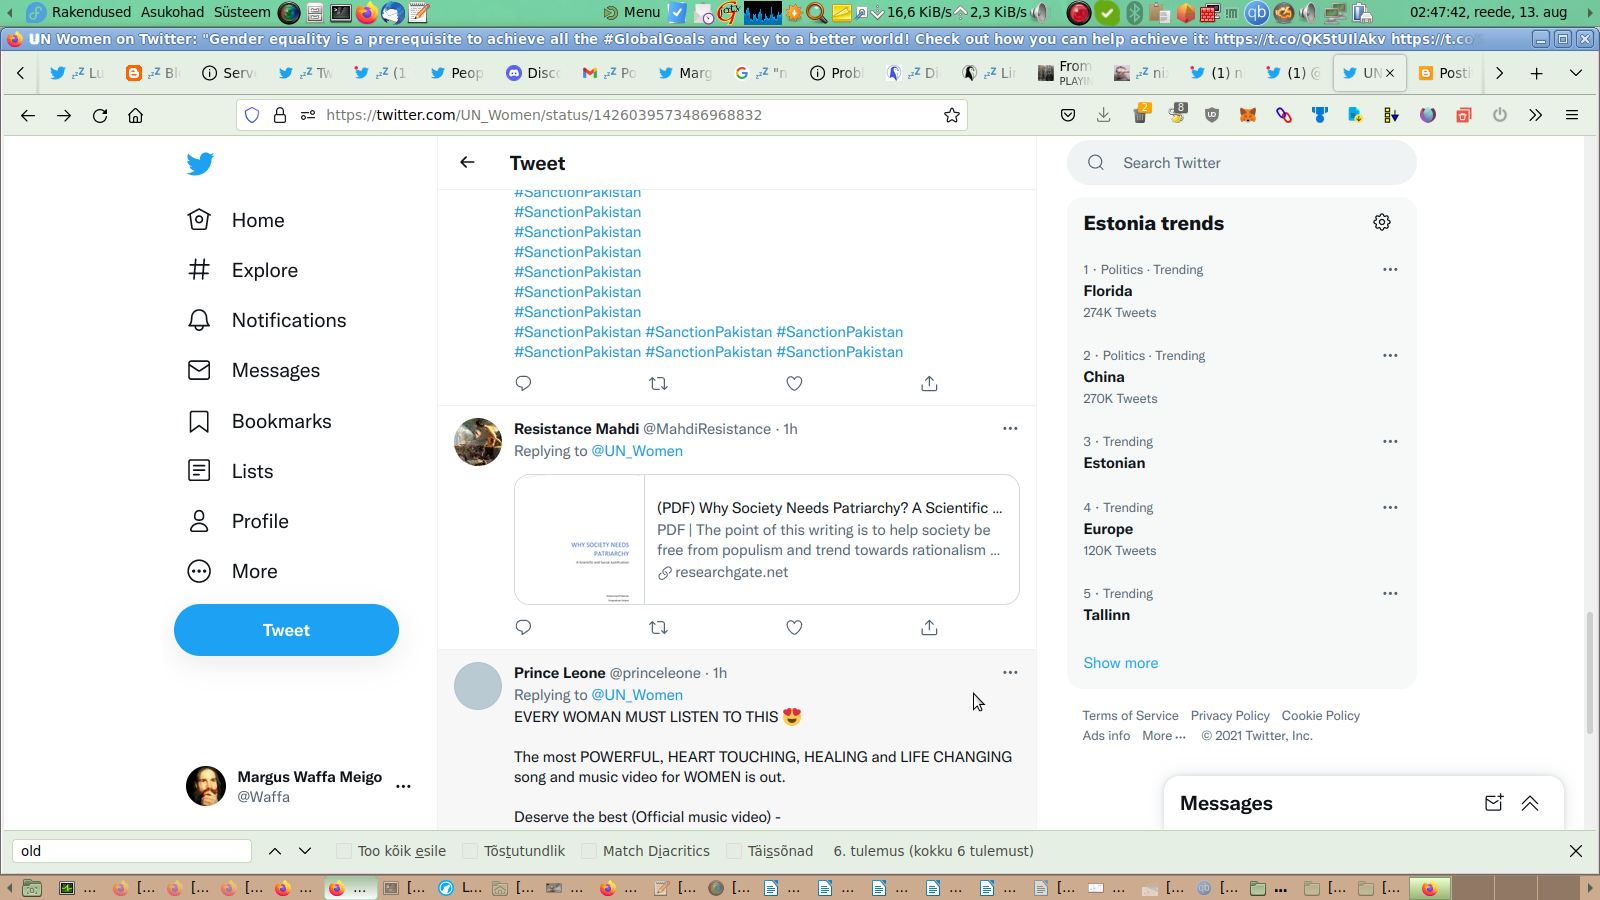The width and height of the screenshot is (1600, 900).
Task: Go to the Explore section
Action: coord(243,270)
